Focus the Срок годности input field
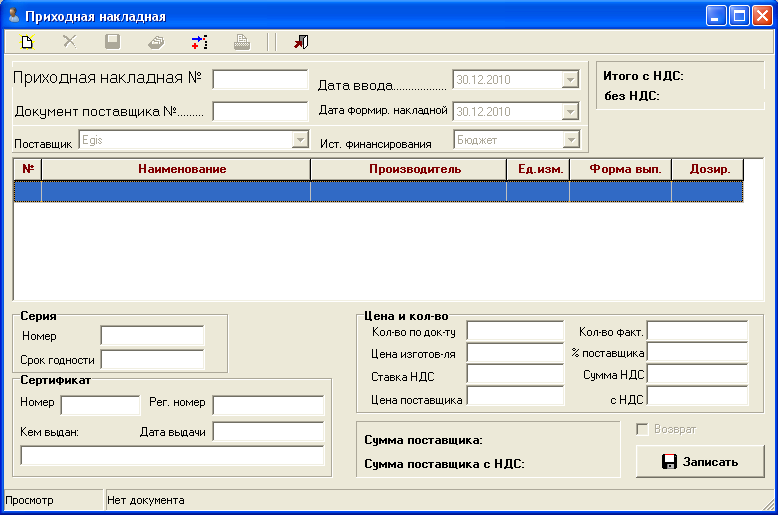The image size is (778, 515). (x=152, y=360)
